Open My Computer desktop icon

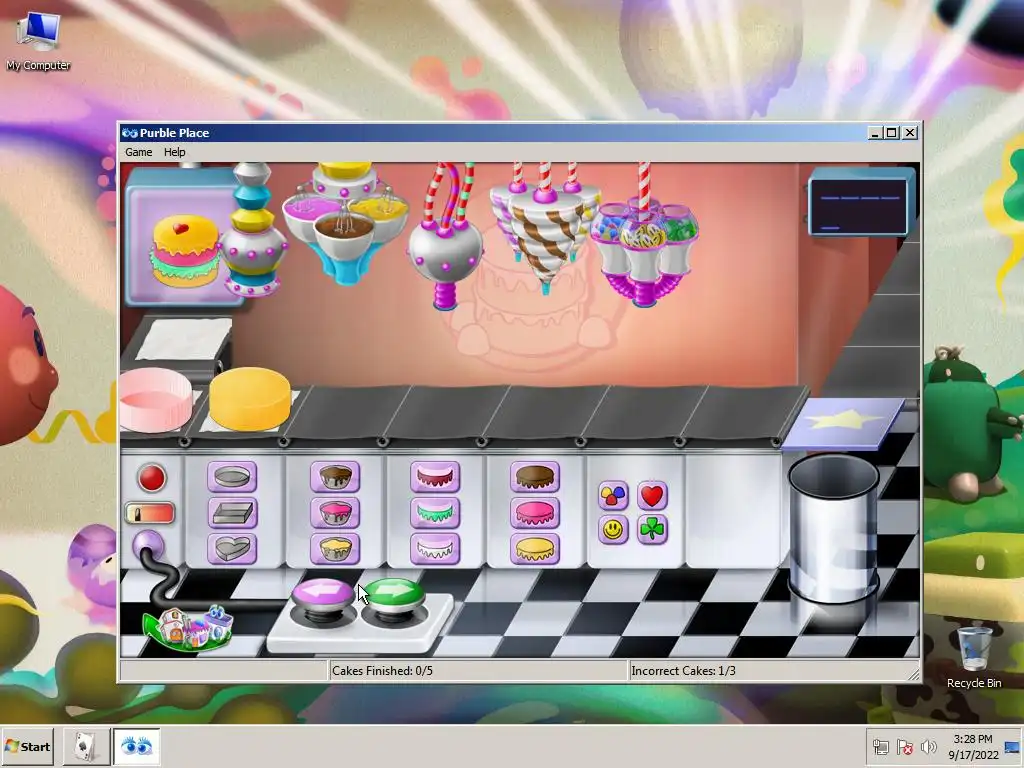click(x=39, y=40)
